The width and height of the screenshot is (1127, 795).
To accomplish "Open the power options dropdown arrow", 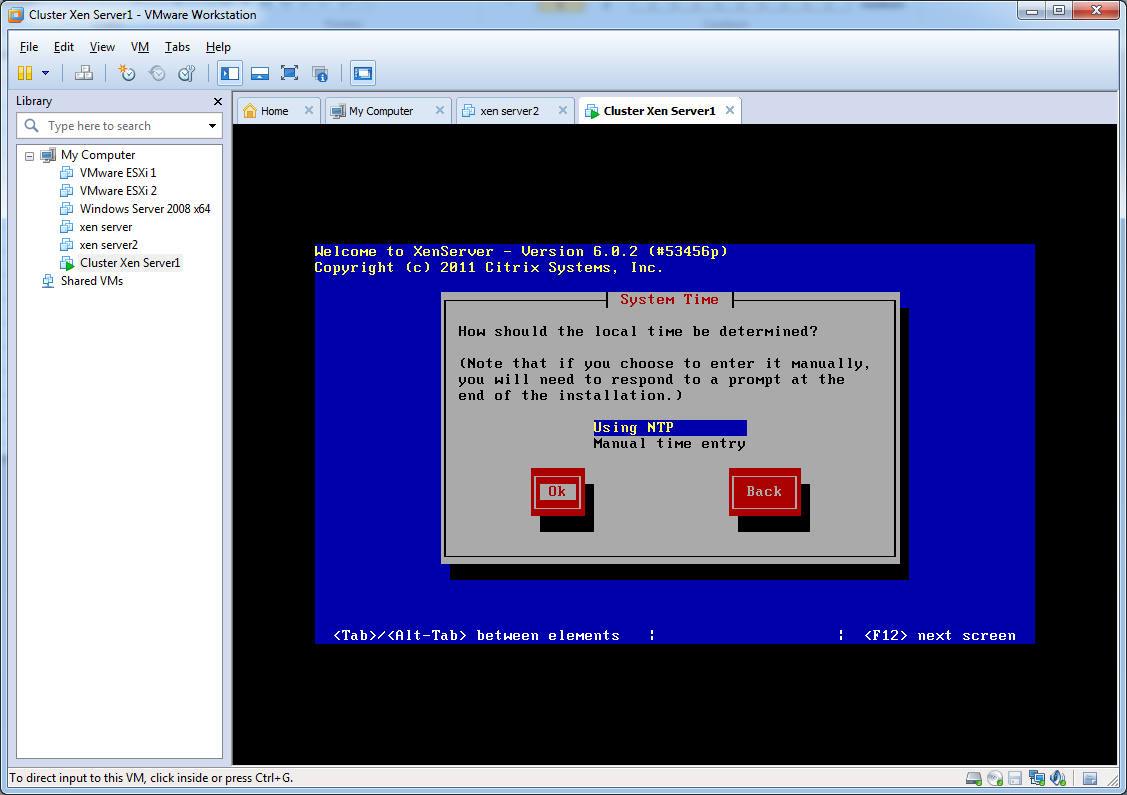I will (x=46, y=73).
